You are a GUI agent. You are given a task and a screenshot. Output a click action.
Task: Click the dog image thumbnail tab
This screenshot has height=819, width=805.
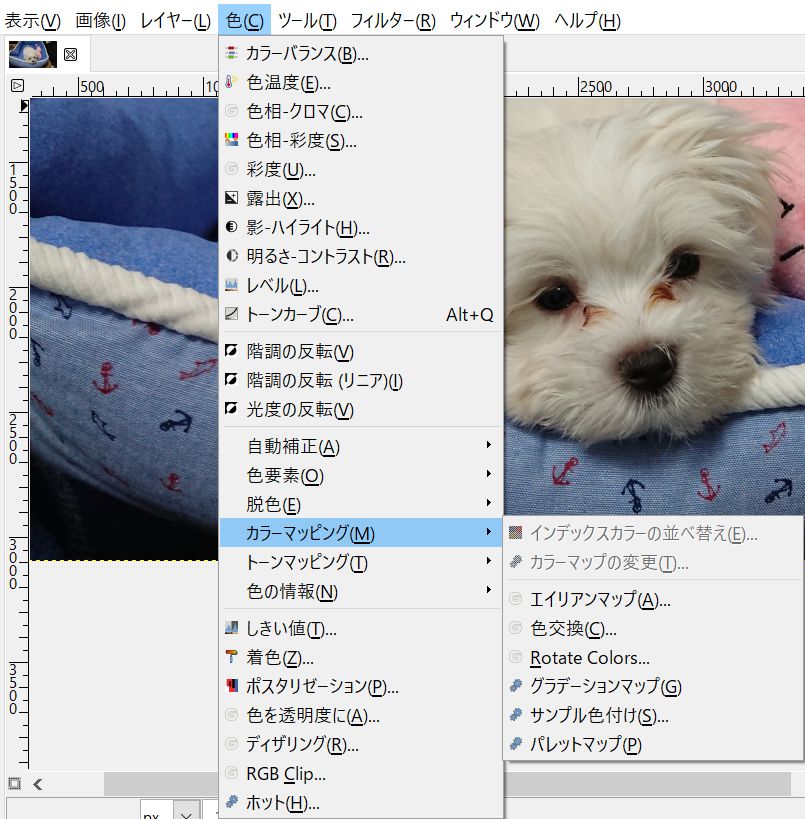[33, 54]
